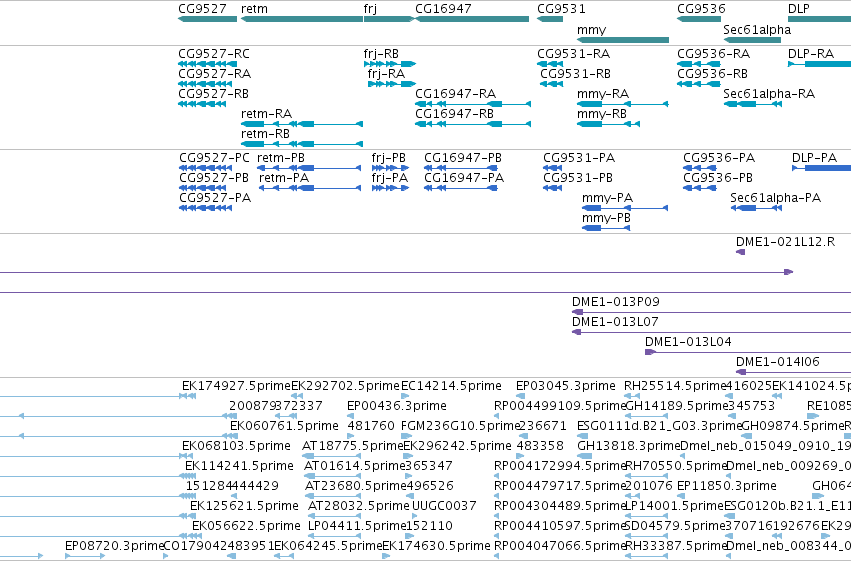851x561 pixels.
Task: Select protein CG9527-PB
Action: [214, 178]
